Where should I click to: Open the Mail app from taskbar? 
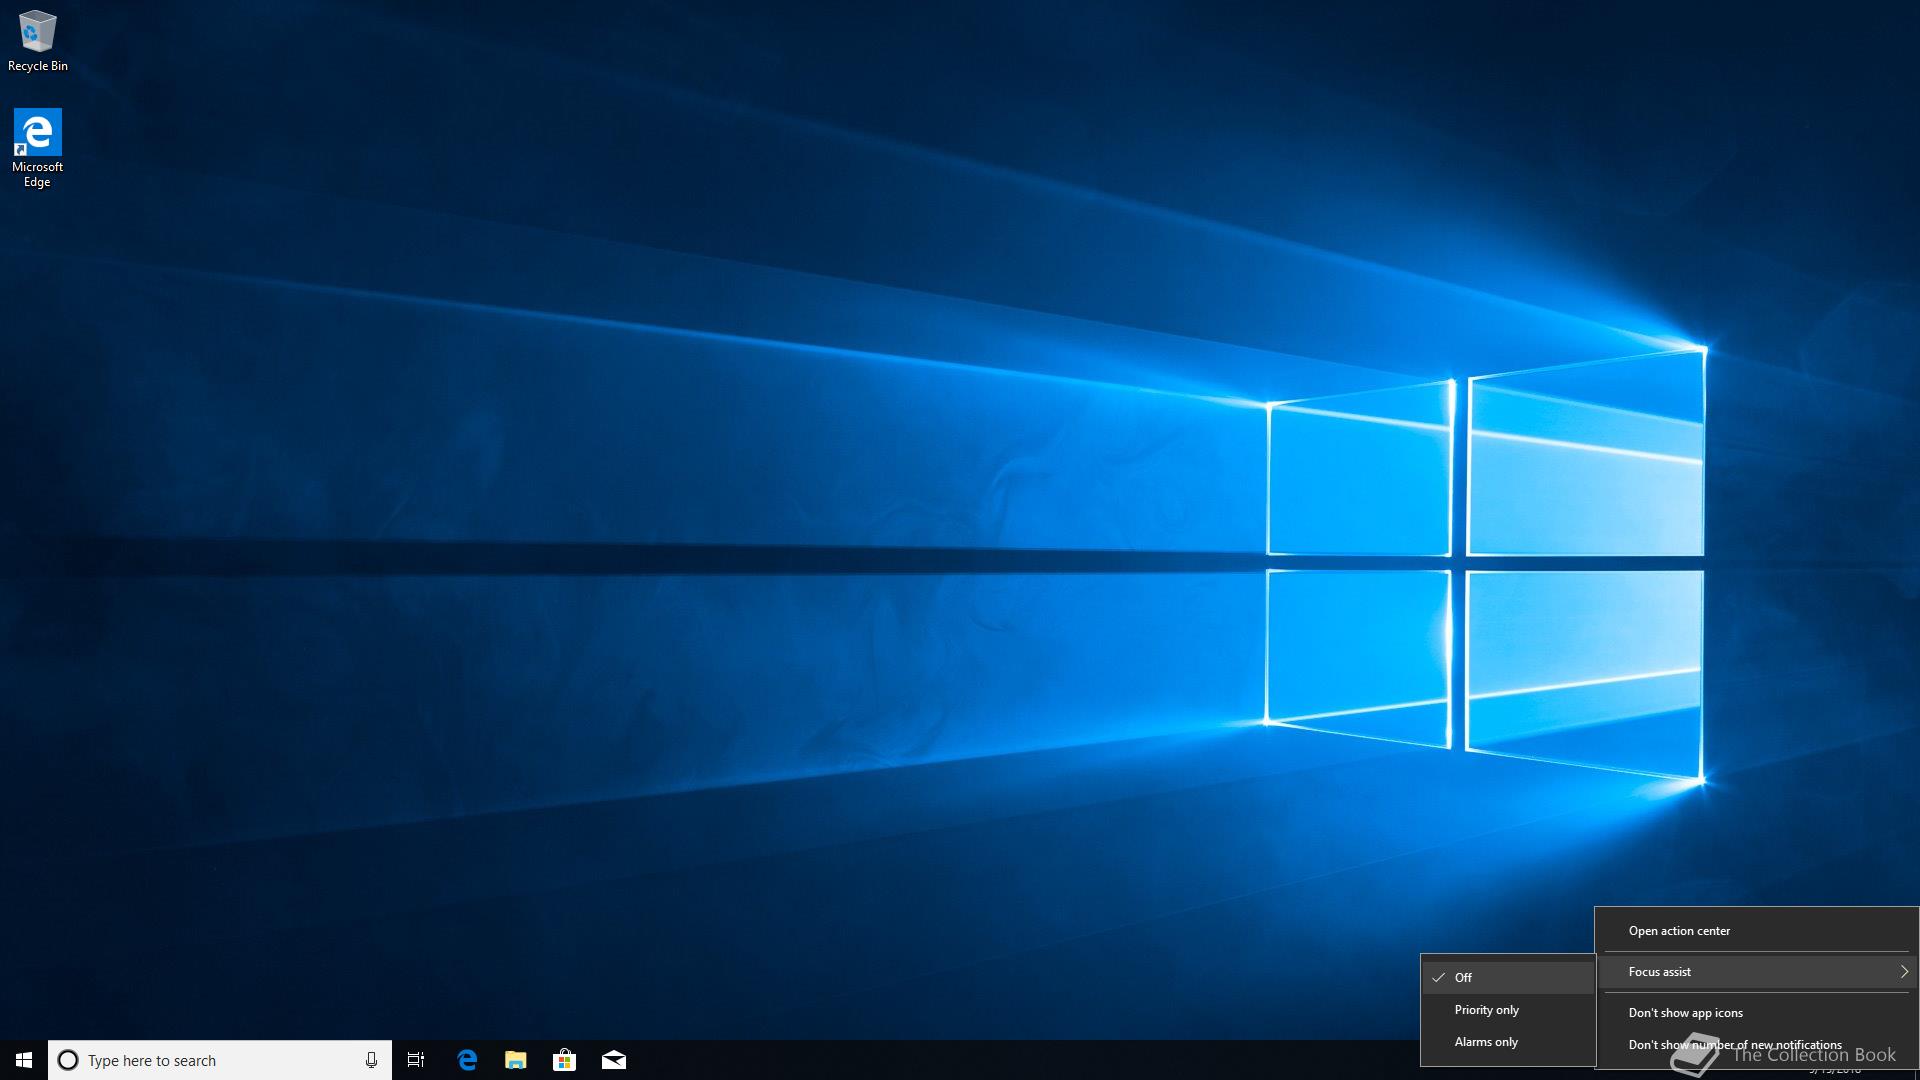click(x=614, y=1060)
